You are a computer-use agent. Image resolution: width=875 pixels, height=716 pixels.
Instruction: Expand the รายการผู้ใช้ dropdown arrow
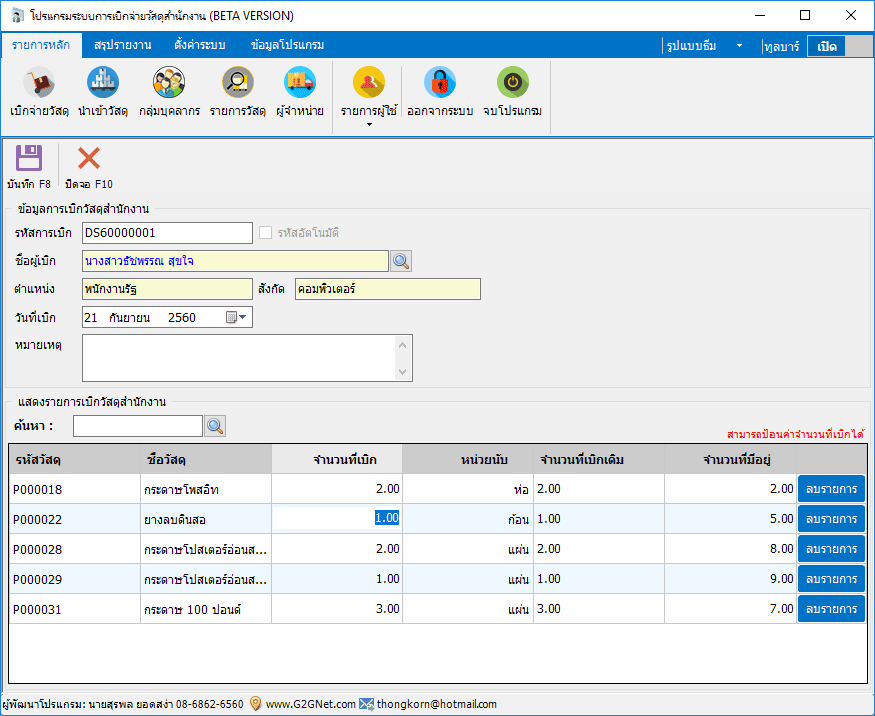tap(369, 124)
